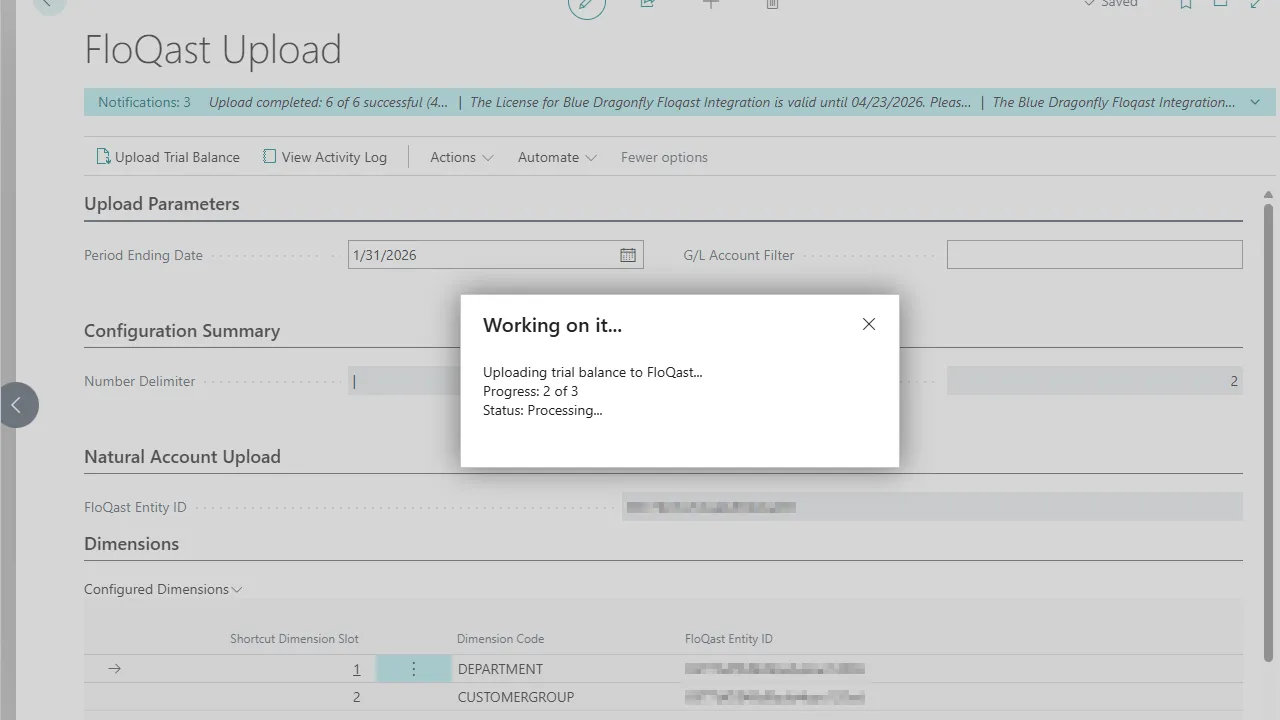Open the Upload completed notification
Image resolution: width=1280 pixels, height=720 pixels.
tap(328, 102)
